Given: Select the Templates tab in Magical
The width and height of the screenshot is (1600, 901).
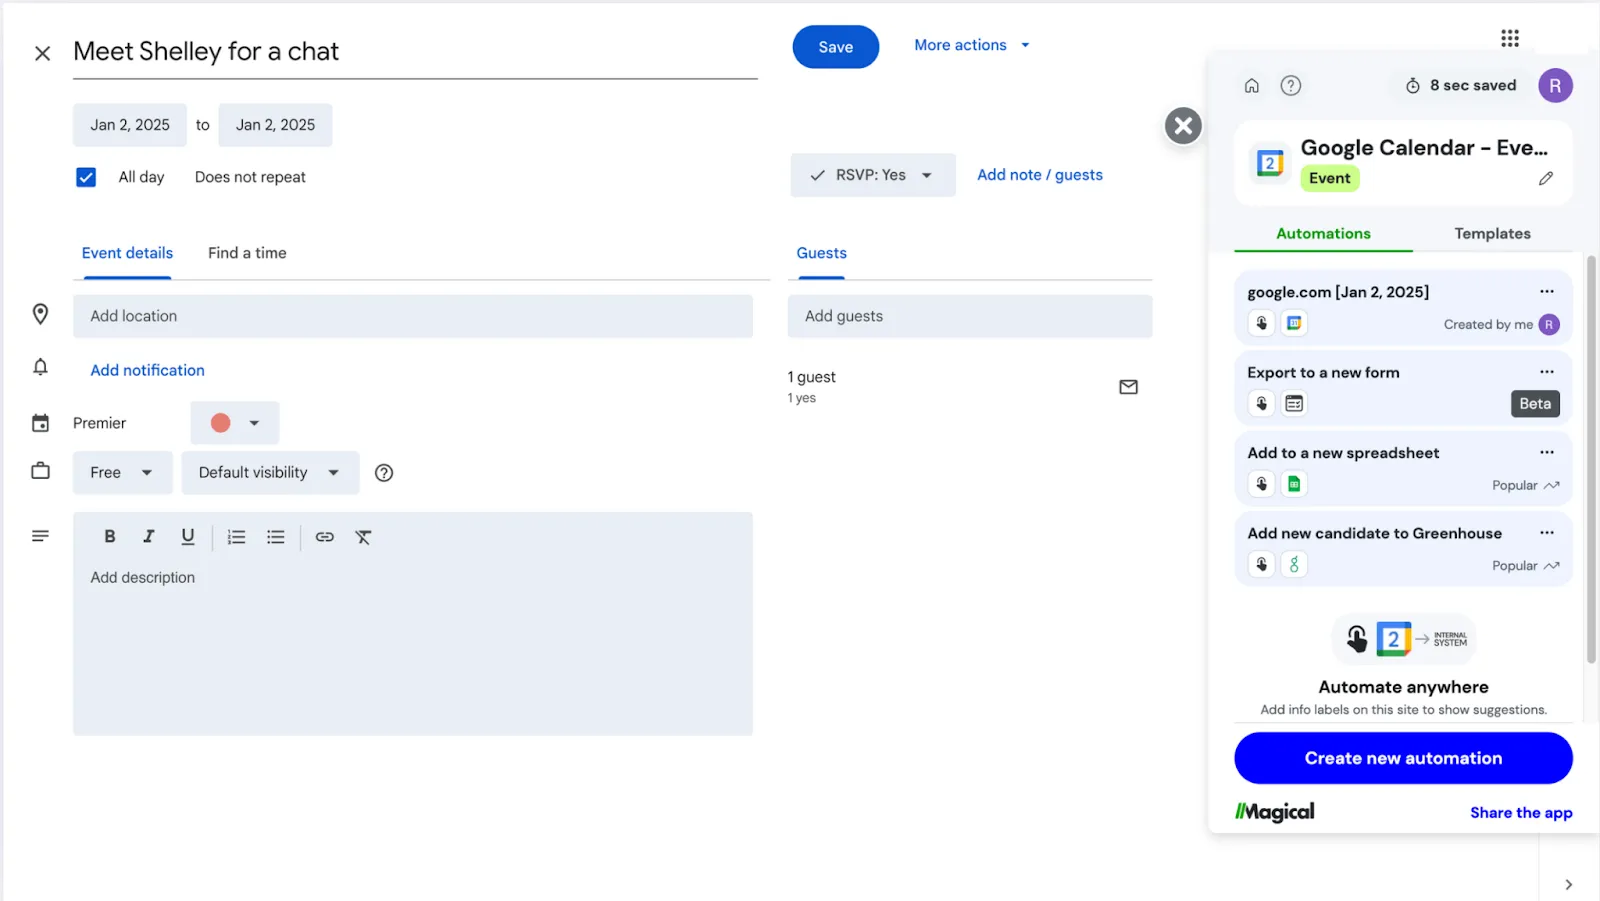Looking at the screenshot, I should pyautogui.click(x=1492, y=233).
